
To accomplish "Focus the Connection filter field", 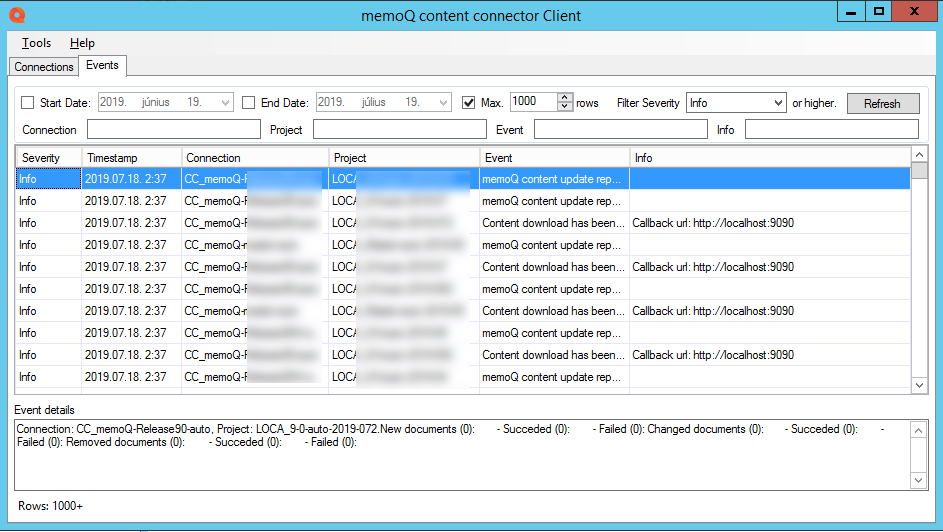I will click(x=174, y=129).
